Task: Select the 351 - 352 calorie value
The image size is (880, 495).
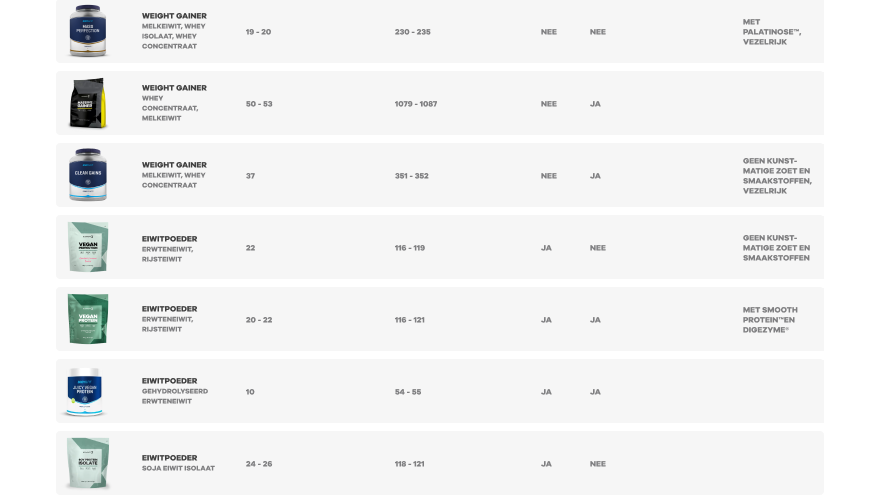Action: pos(411,176)
